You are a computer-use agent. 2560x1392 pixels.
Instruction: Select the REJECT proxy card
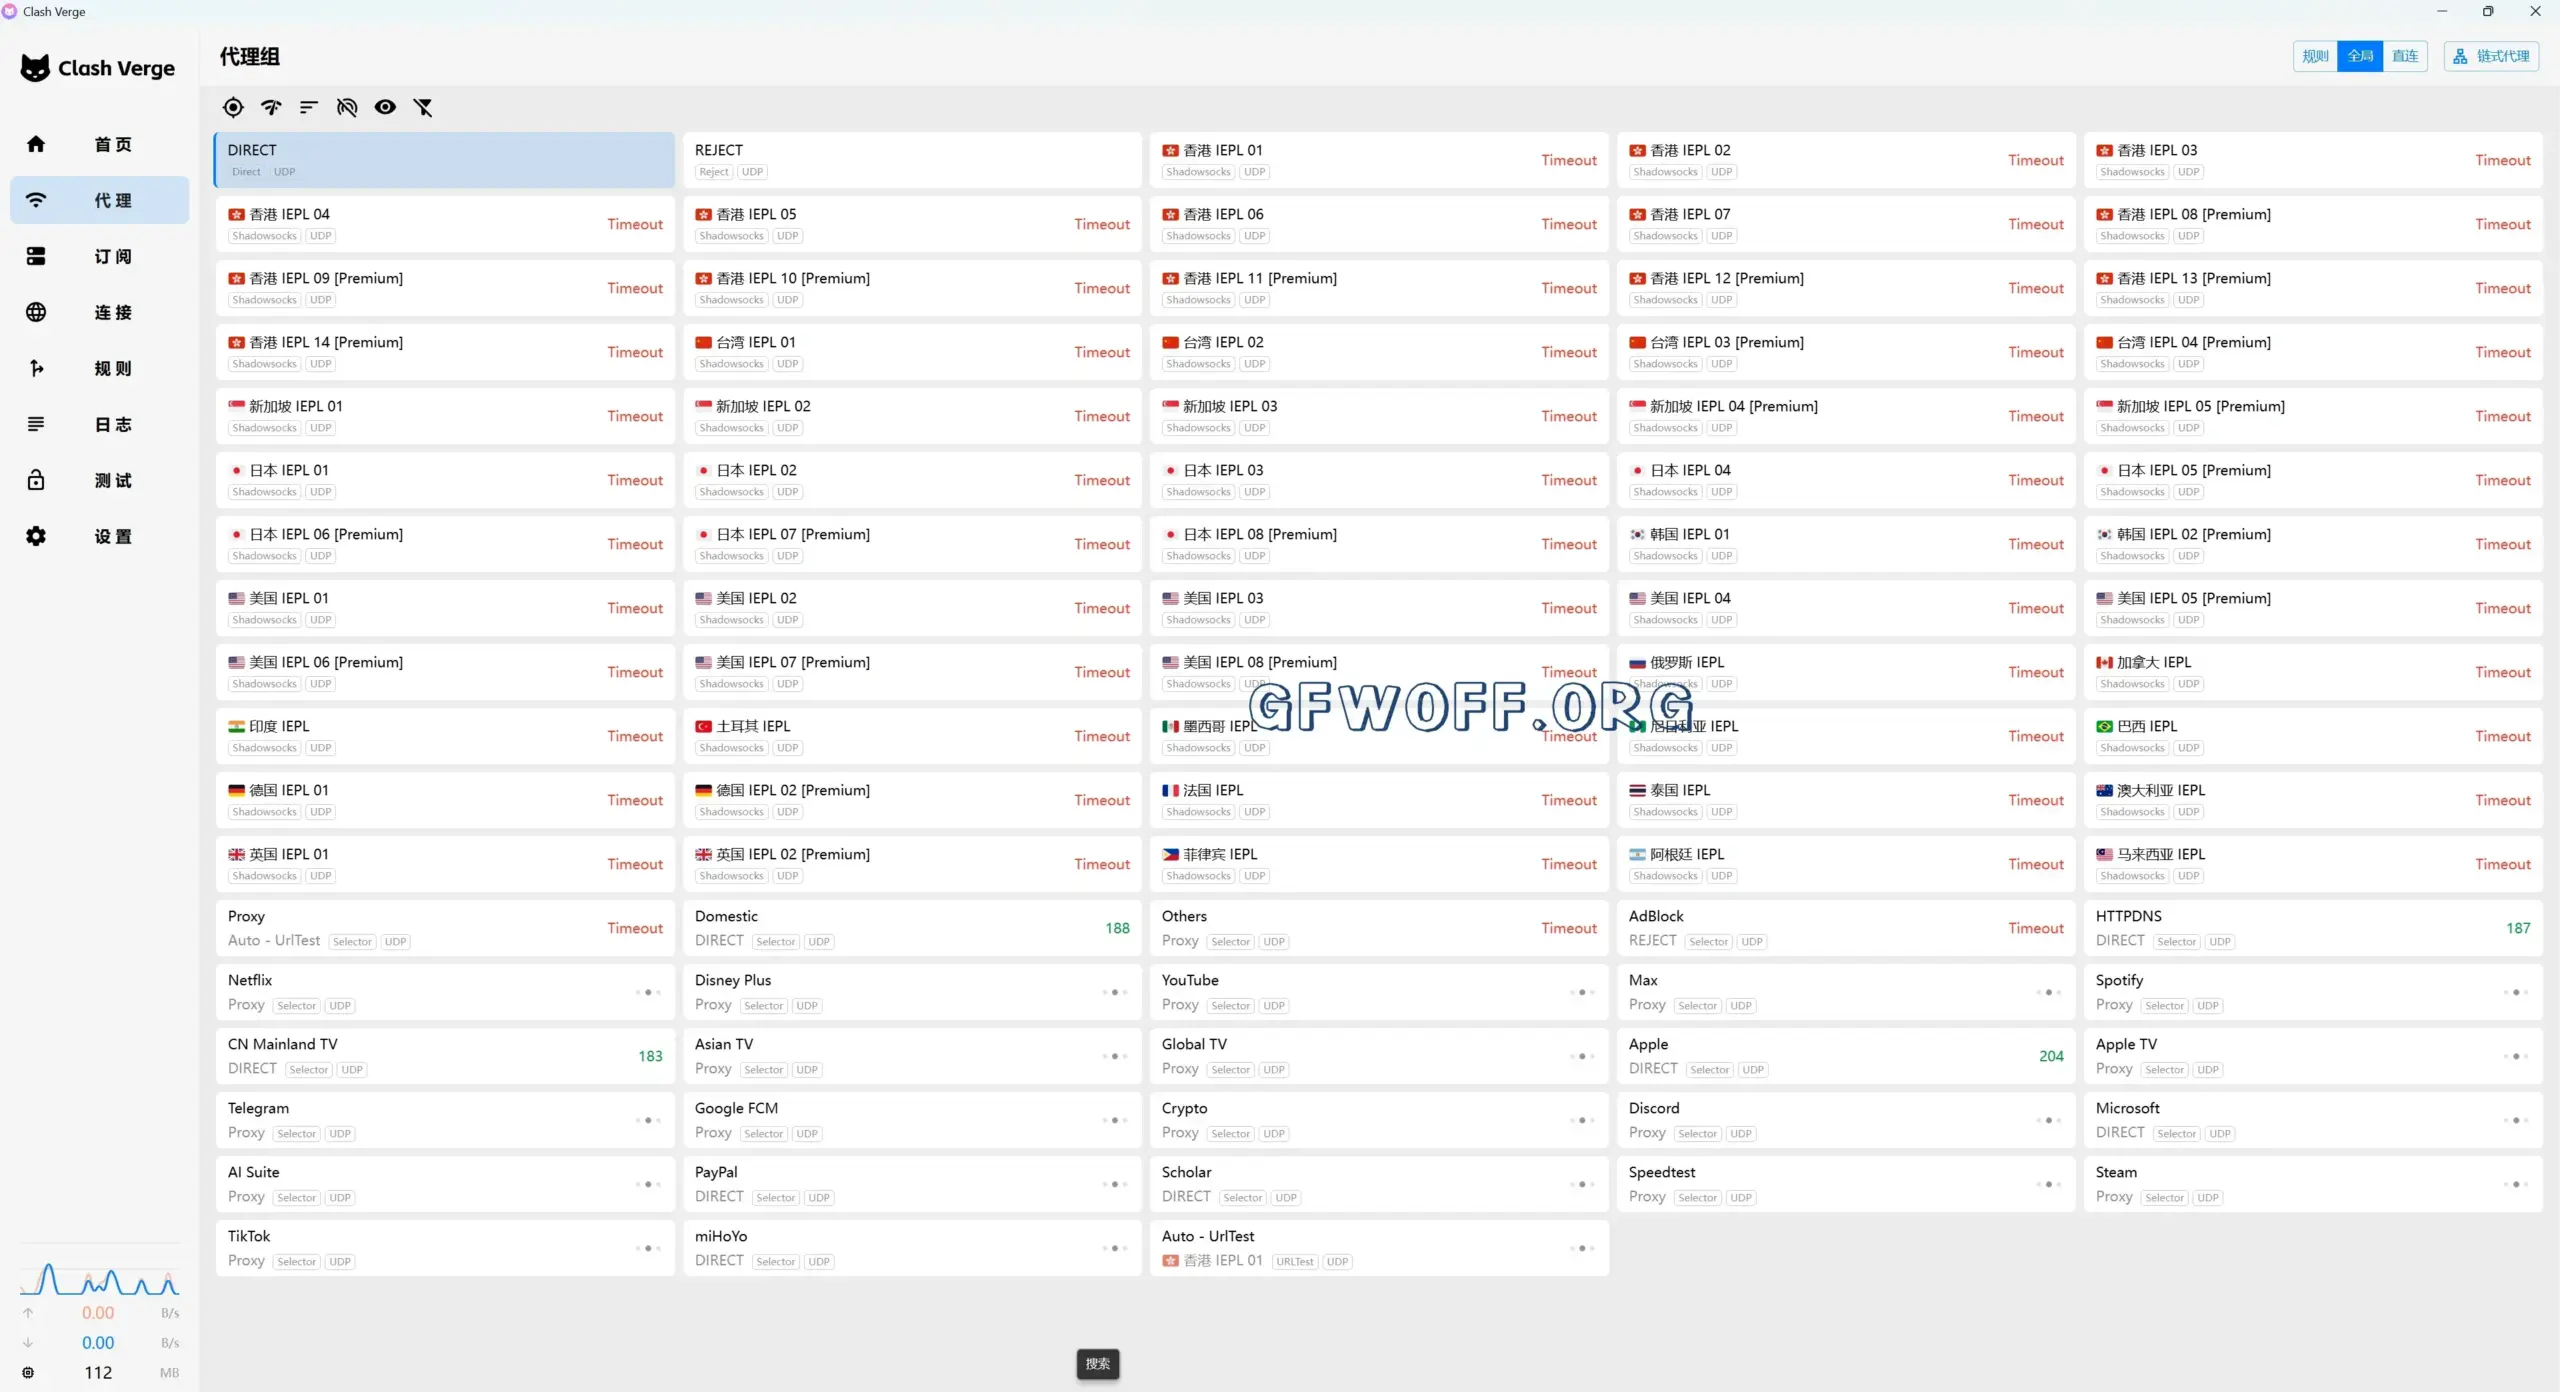911,160
